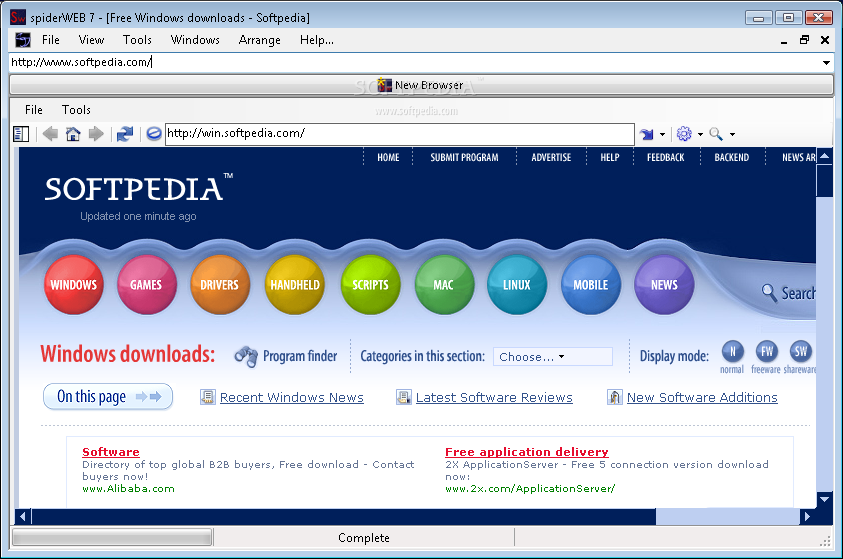Go forward with the right arrow icon

coord(96,134)
